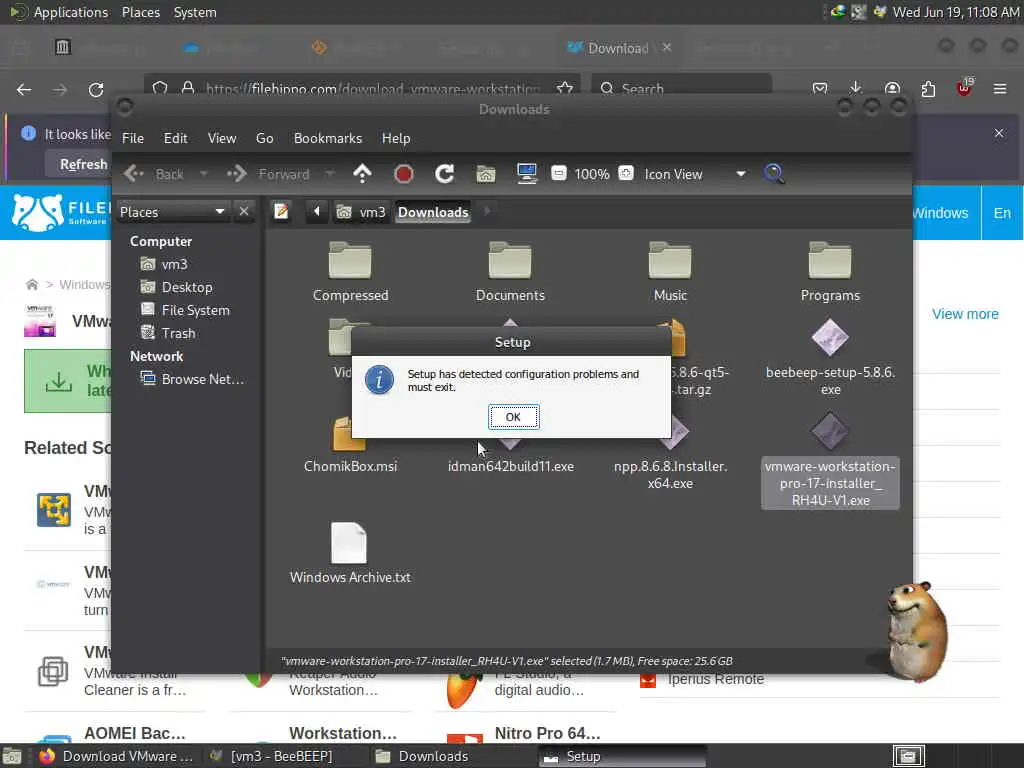
Task: Click OK in the Setup dialog
Action: [513, 417]
